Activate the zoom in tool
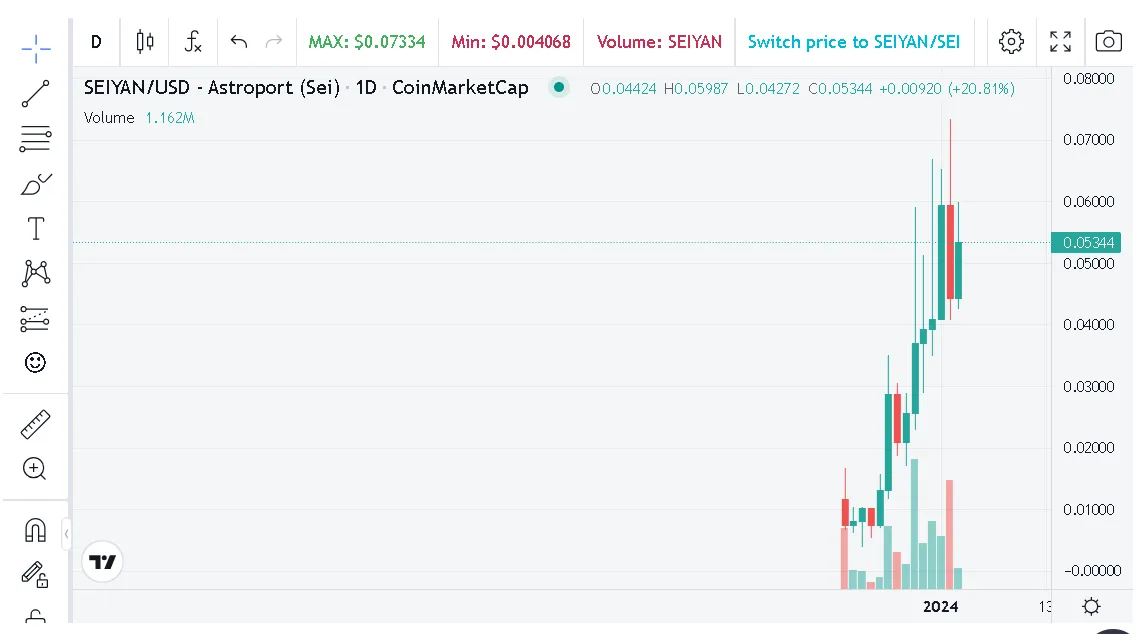This screenshot has width=1144, height=634. pos(35,468)
